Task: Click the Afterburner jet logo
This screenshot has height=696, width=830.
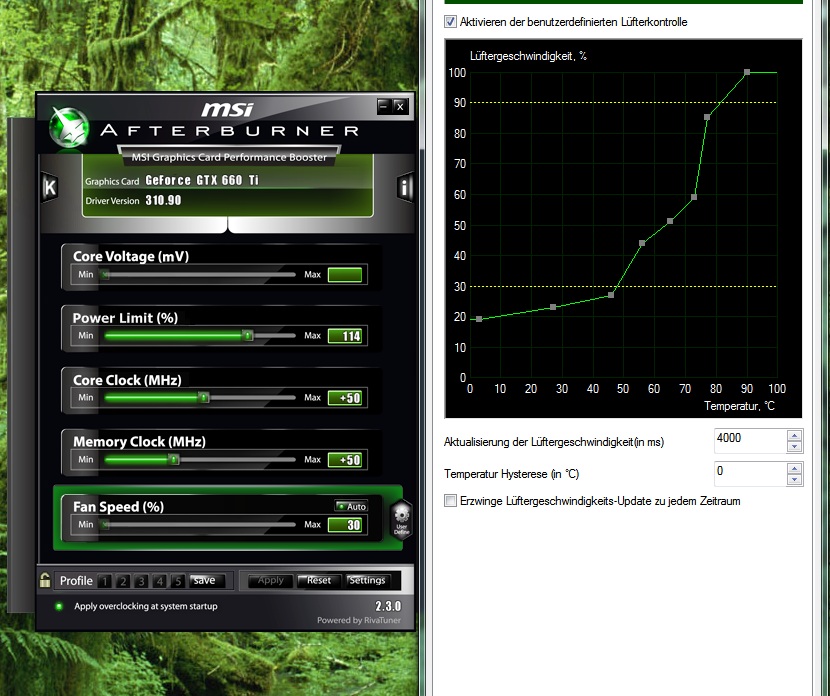Action: (70, 126)
